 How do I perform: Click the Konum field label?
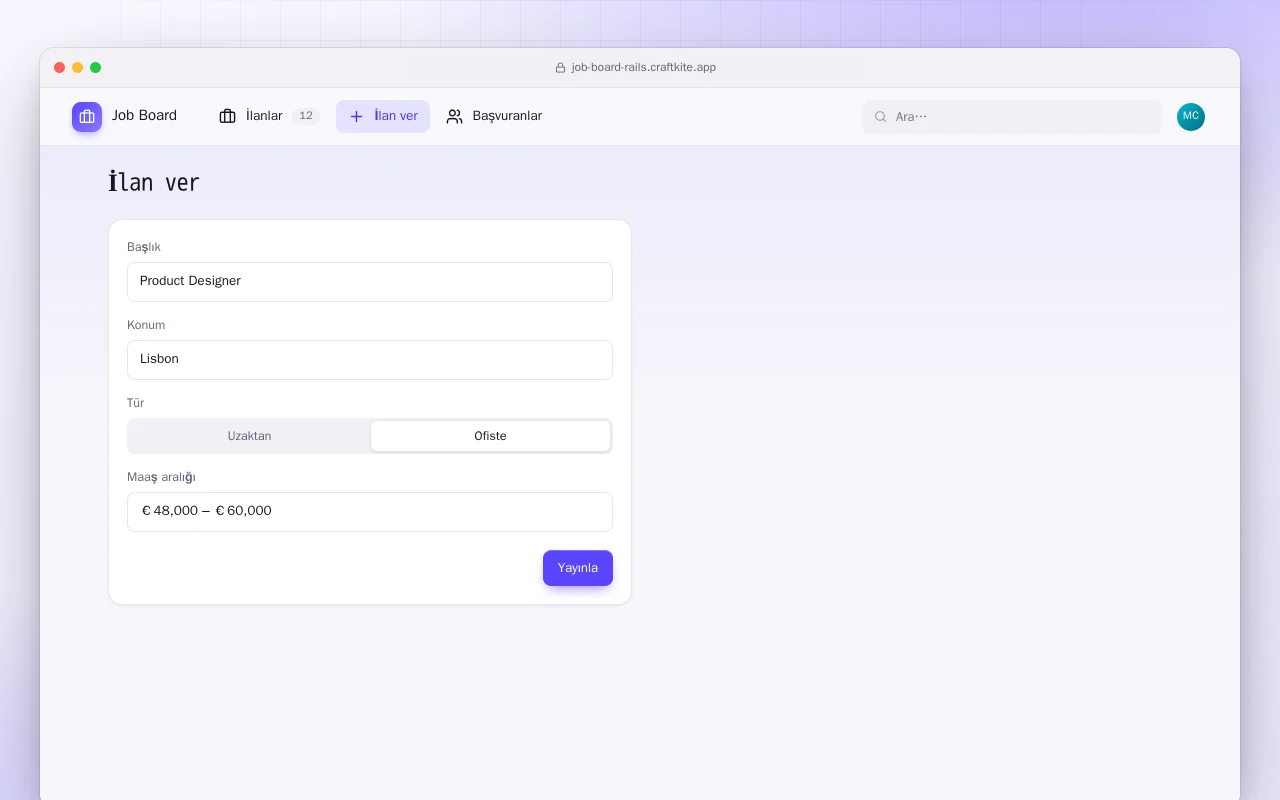[146, 325]
